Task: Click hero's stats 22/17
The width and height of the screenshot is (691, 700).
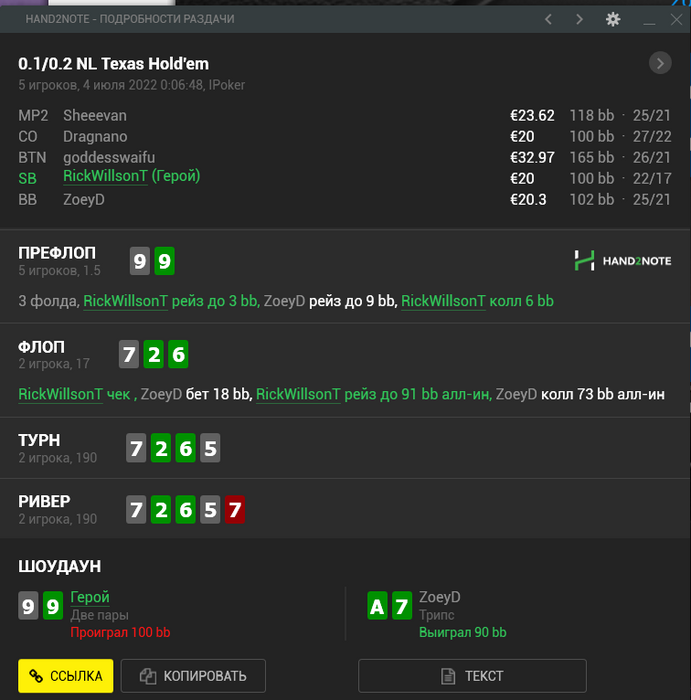Action: tap(652, 179)
